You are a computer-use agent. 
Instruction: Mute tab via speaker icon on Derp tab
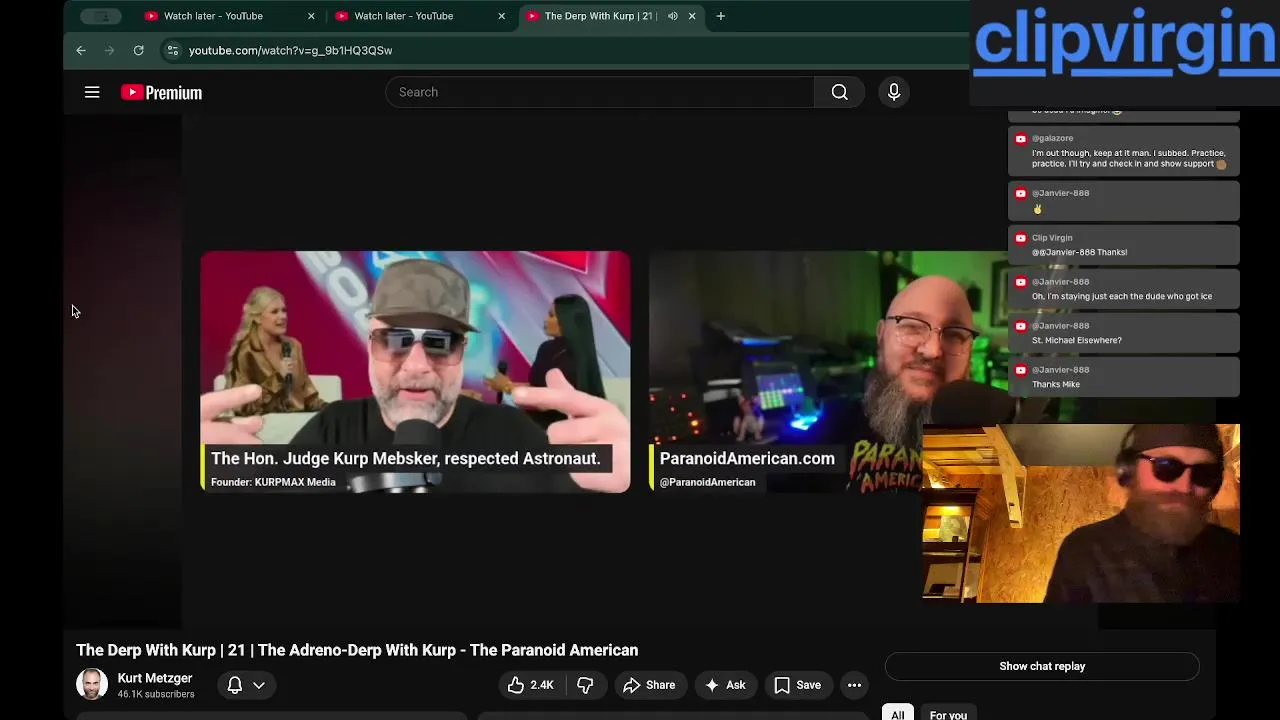(x=672, y=16)
